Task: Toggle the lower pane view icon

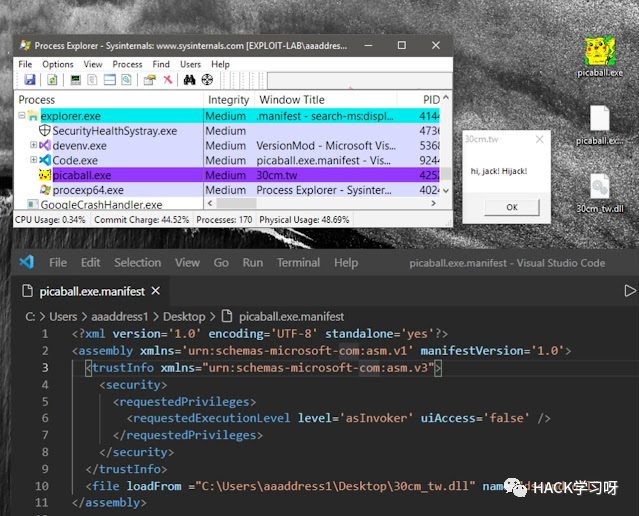Action: (x=110, y=79)
